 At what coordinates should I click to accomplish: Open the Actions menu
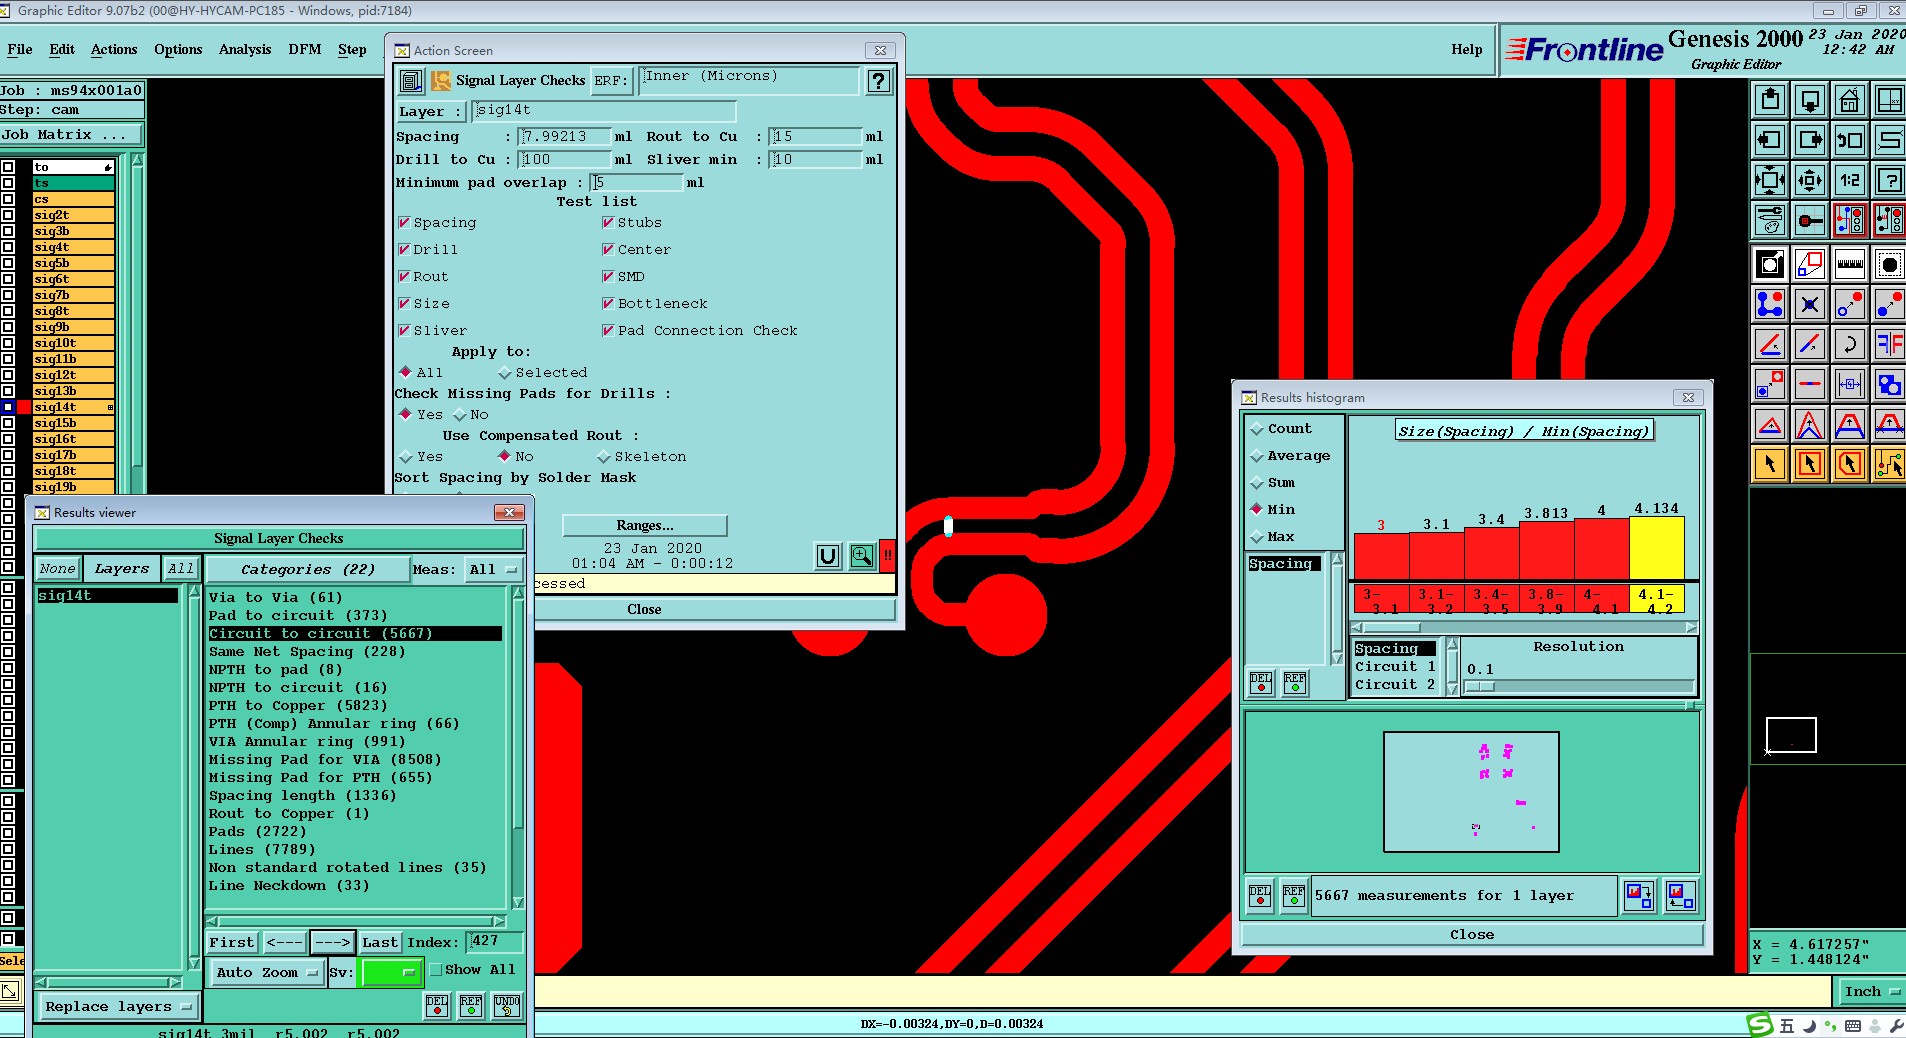(114, 49)
